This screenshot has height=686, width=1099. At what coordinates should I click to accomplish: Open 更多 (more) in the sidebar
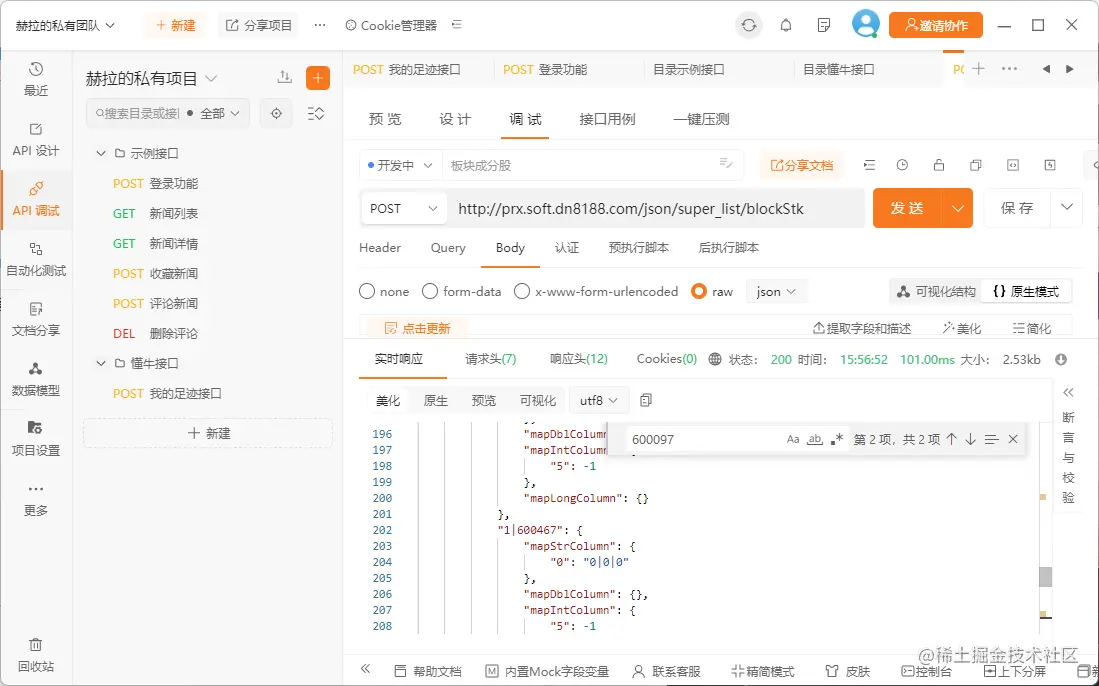coord(36,499)
